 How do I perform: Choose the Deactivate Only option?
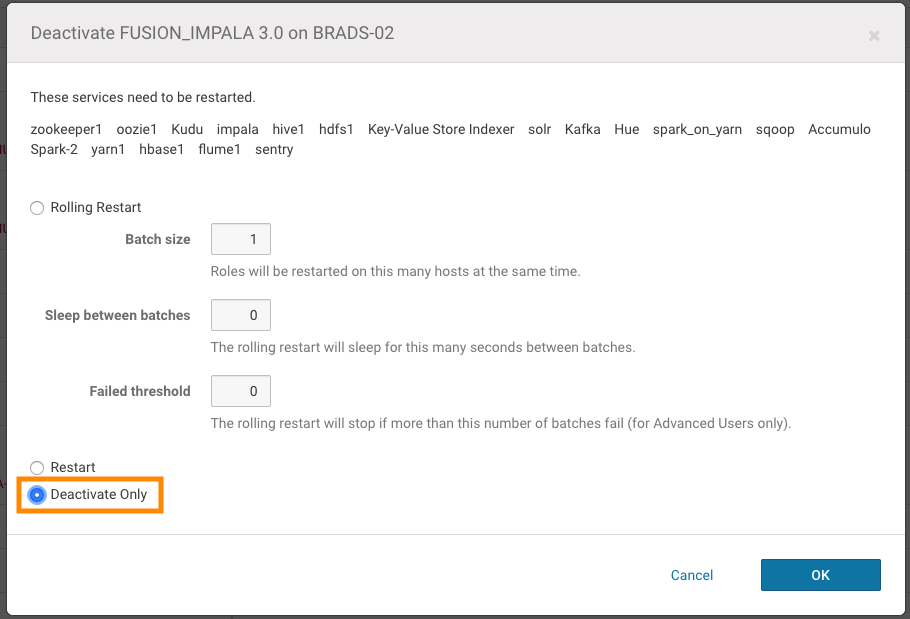coord(35,494)
